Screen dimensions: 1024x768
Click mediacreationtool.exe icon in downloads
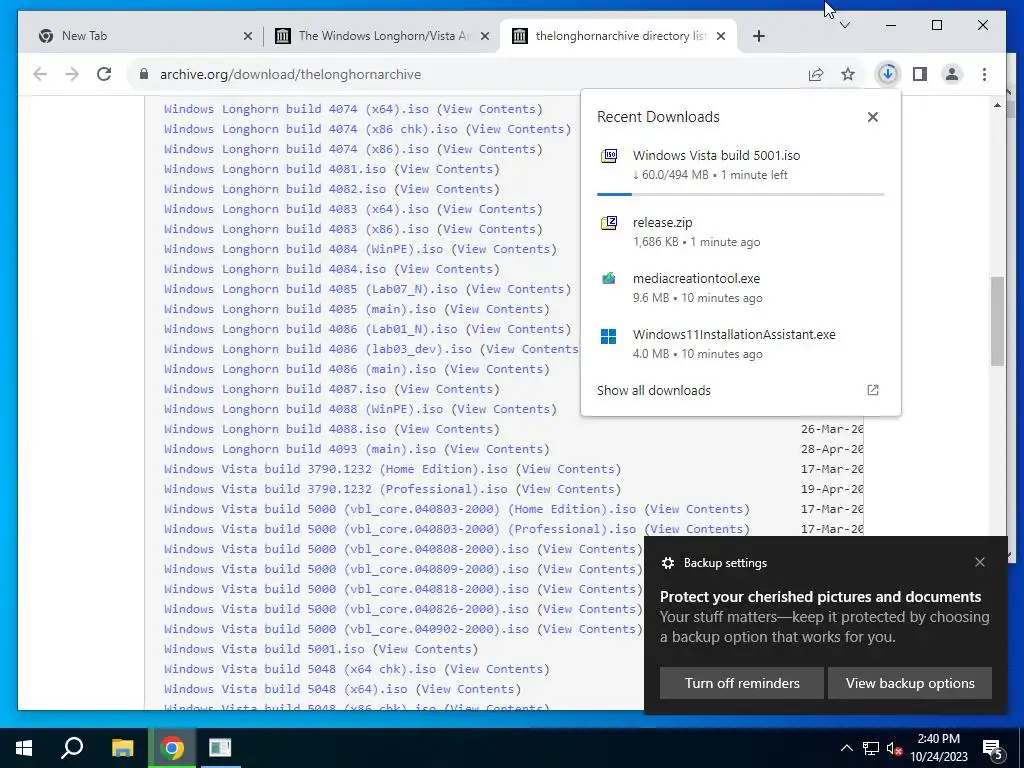pos(609,279)
